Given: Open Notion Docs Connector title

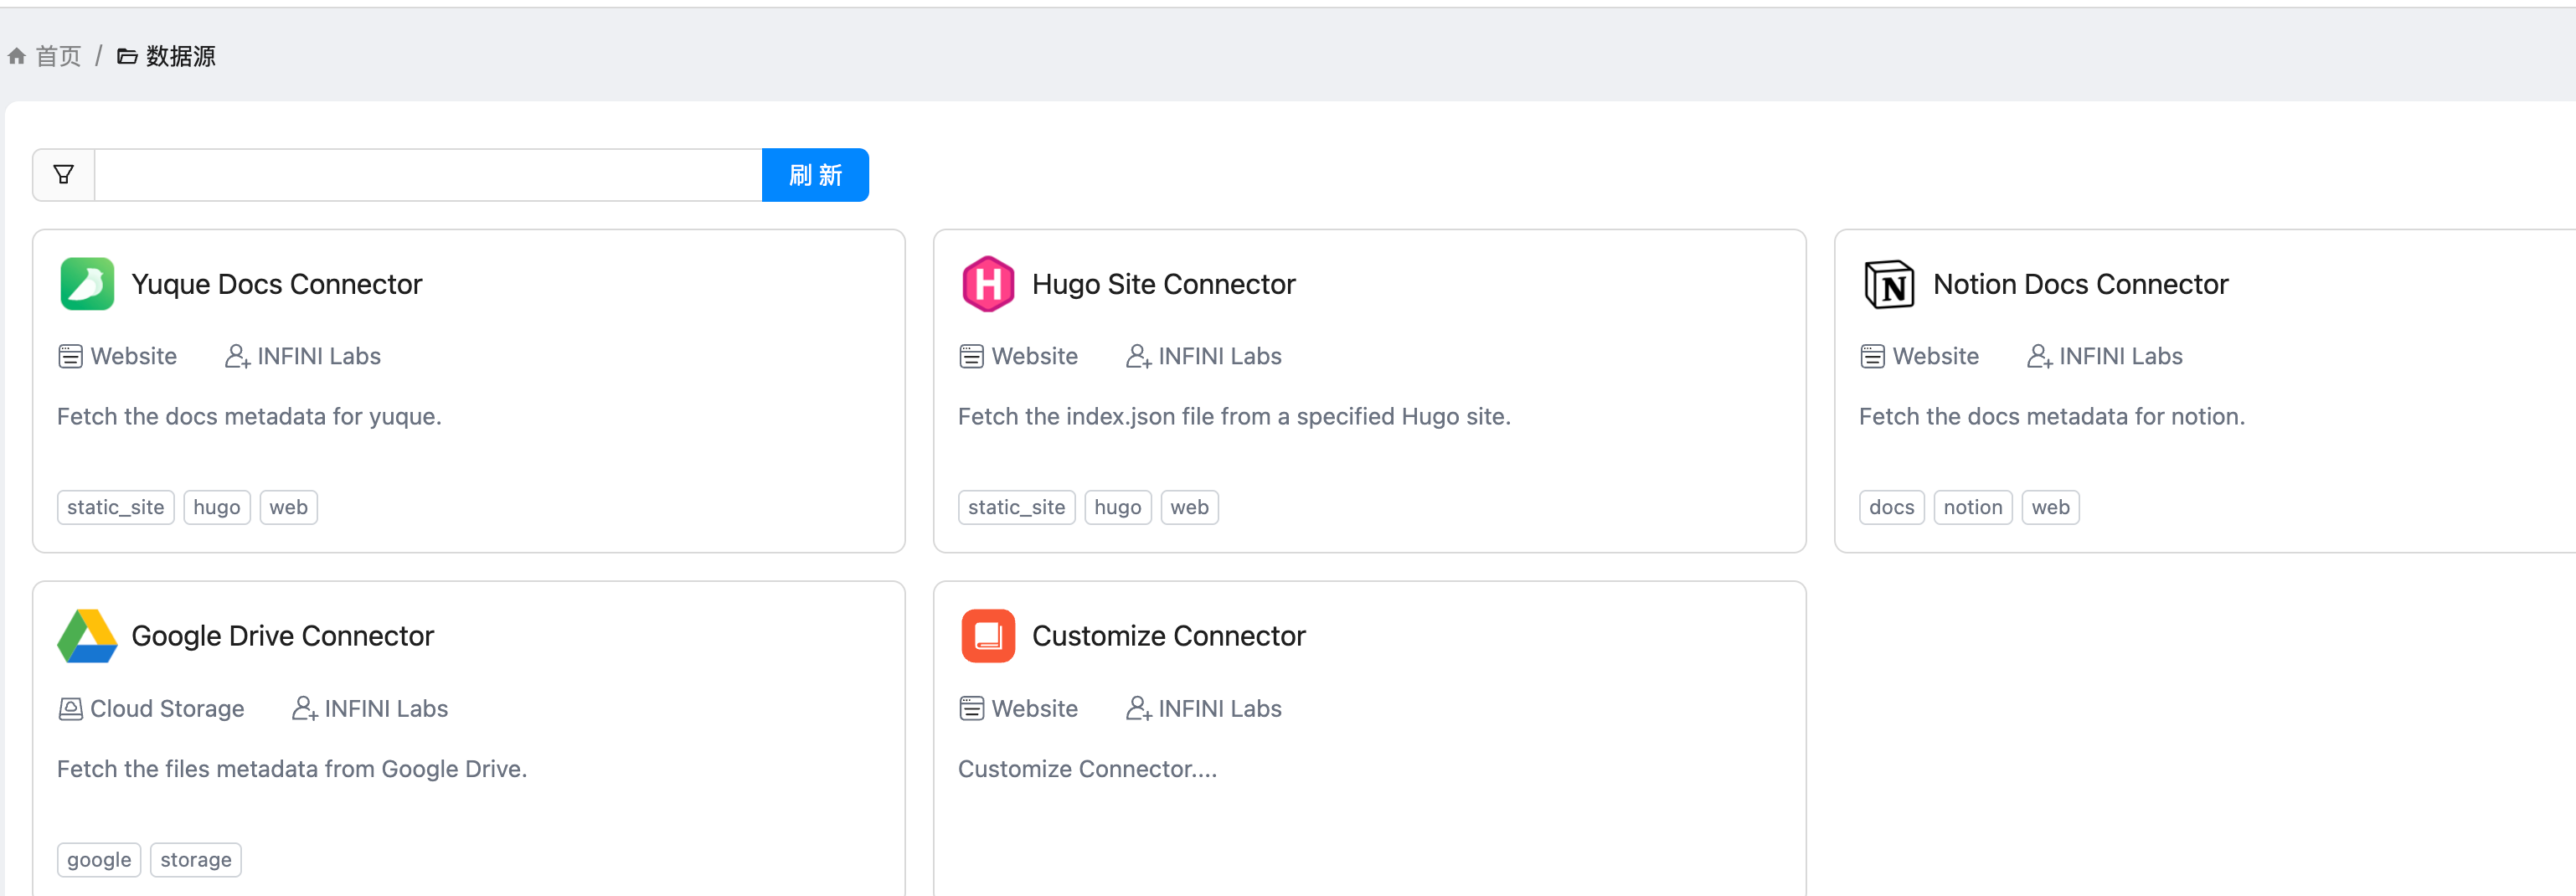Looking at the screenshot, I should click(2081, 284).
